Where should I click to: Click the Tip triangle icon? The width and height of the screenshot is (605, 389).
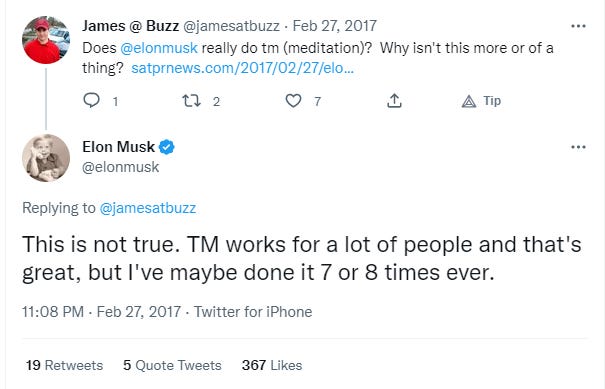pyautogui.click(x=469, y=101)
